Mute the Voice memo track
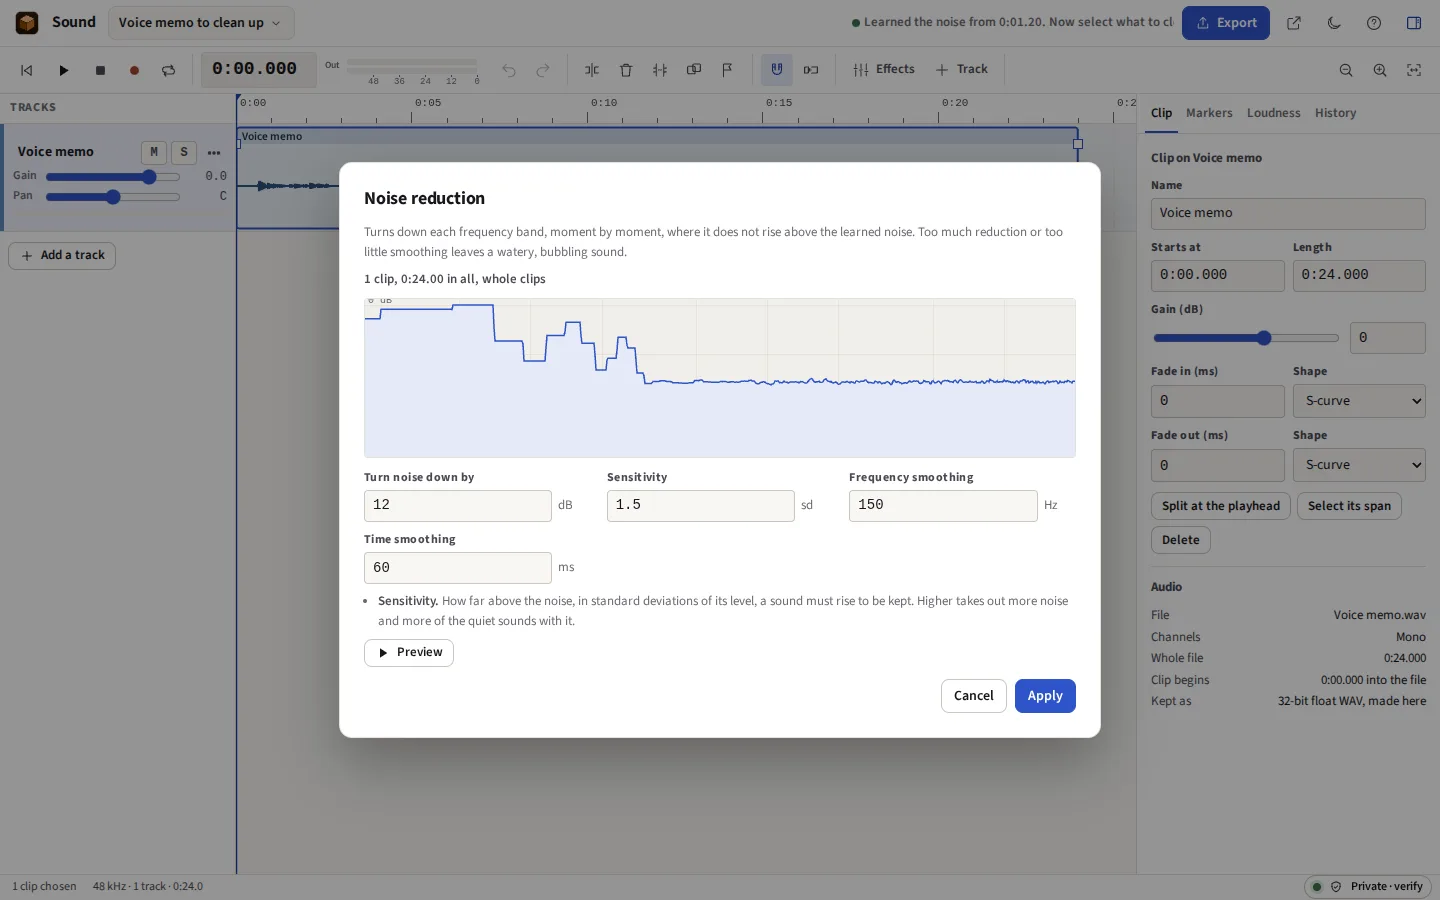The height and width of the screenshot is (900, 1440). (153, 152)
